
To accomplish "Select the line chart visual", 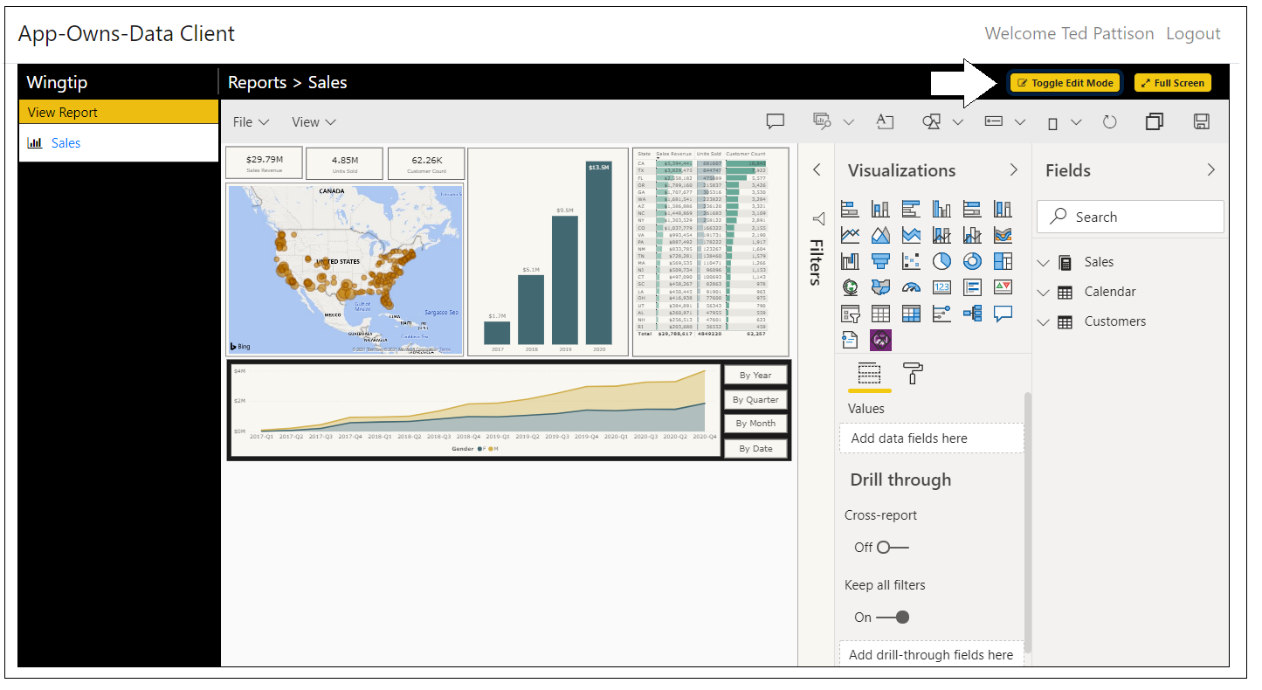I will tap(850, 235).
